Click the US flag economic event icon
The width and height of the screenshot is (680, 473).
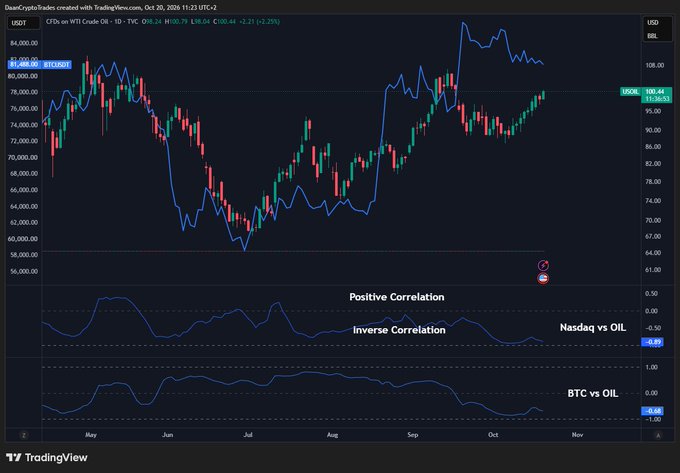click(x=543, y=278)
